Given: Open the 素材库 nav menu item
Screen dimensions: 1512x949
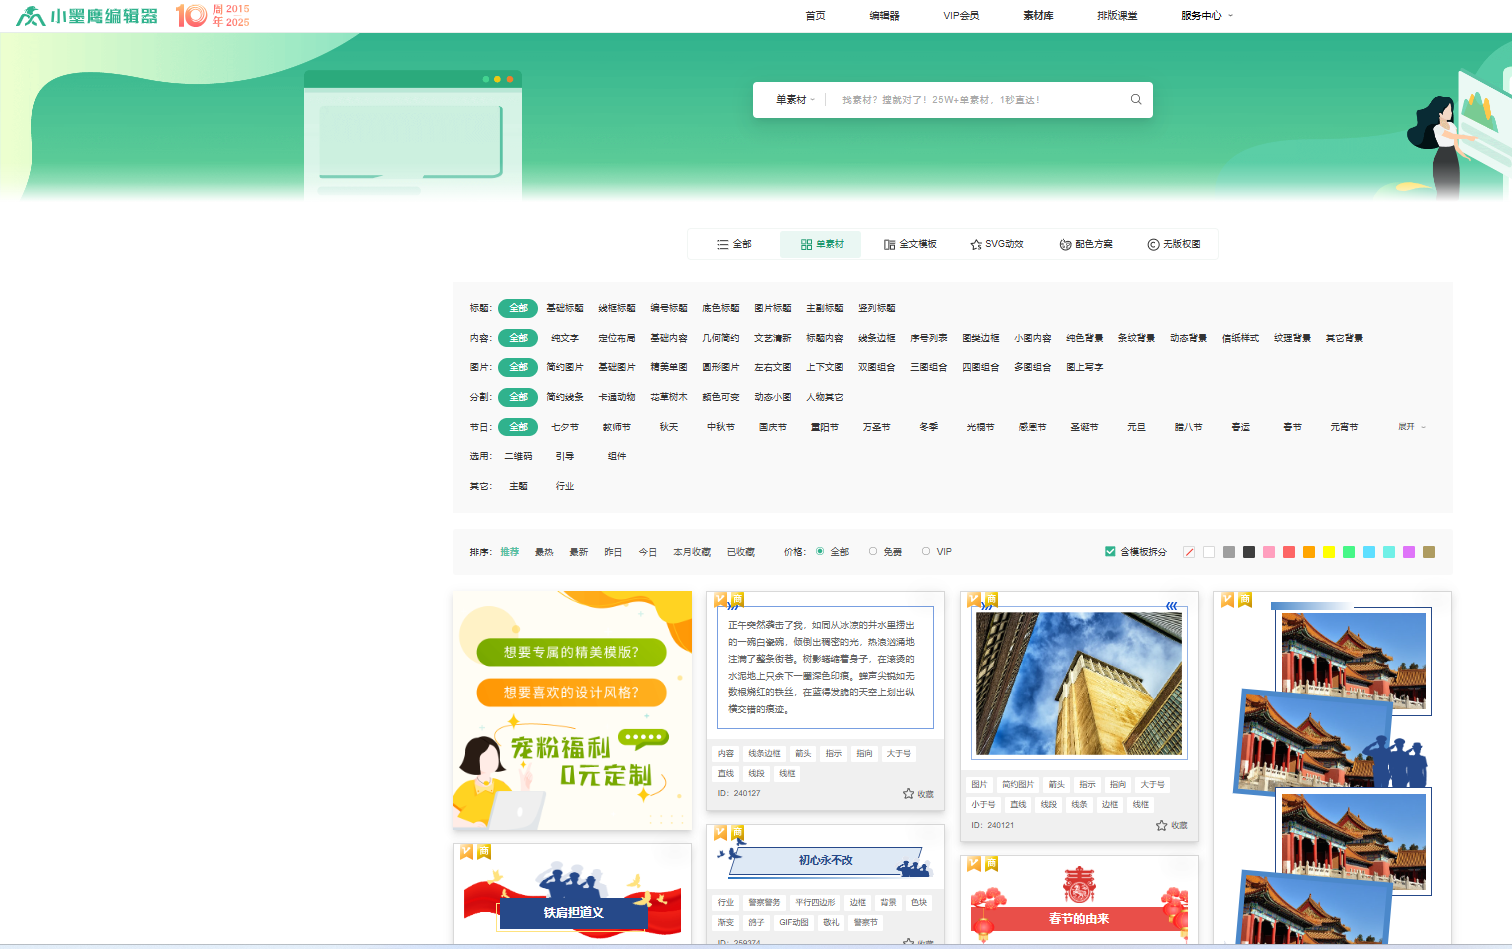Looking at the screenshot, I should click(1038, 16).
